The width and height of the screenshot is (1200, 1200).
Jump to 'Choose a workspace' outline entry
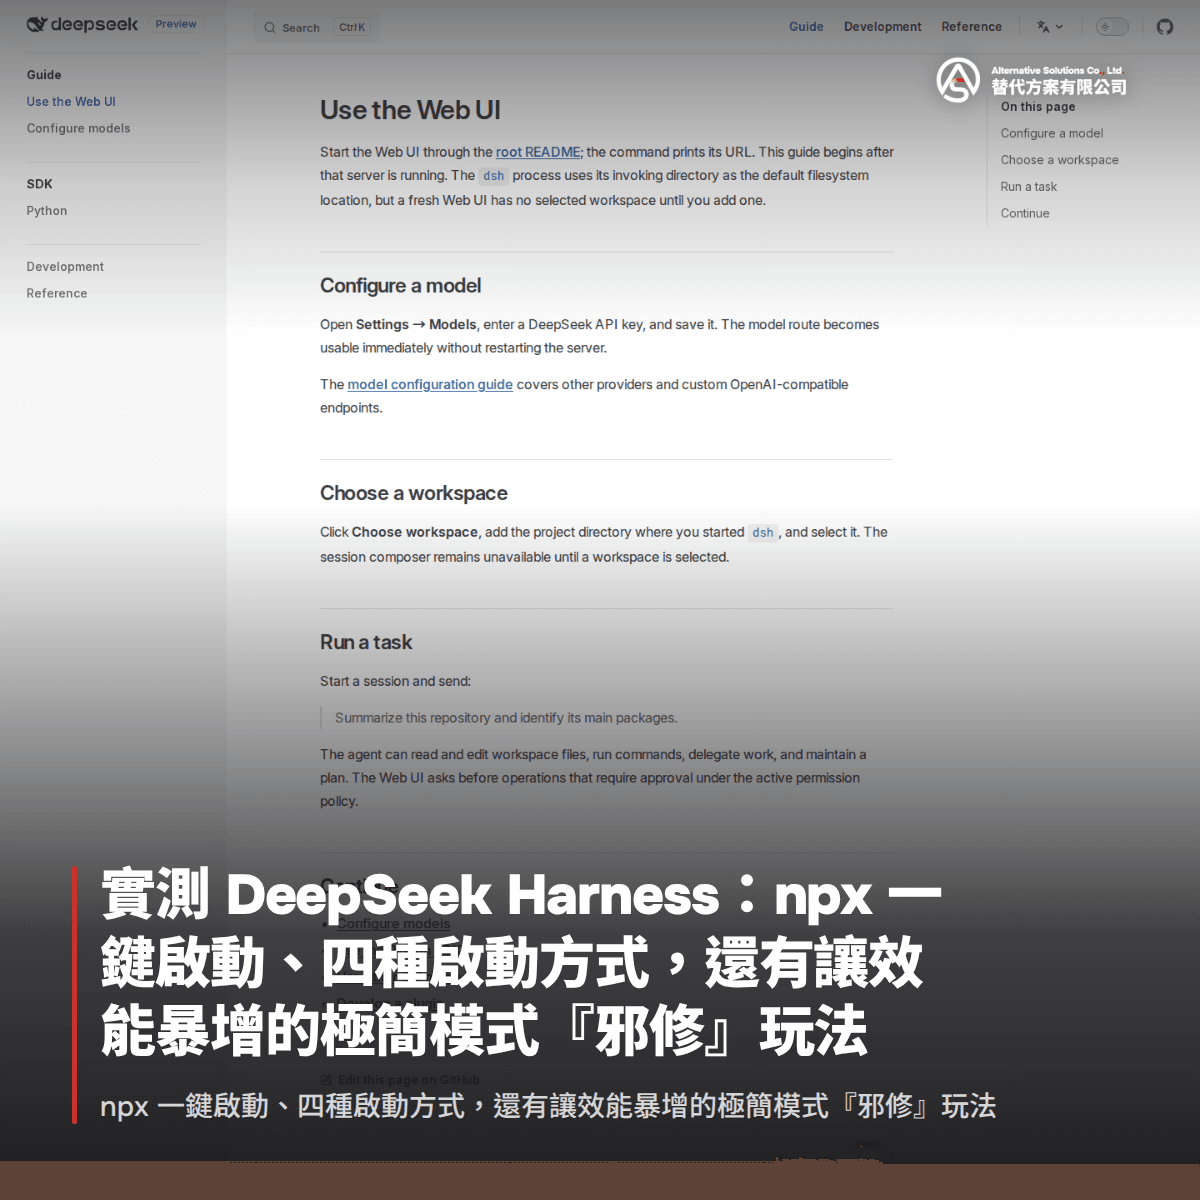point(1060,160)
